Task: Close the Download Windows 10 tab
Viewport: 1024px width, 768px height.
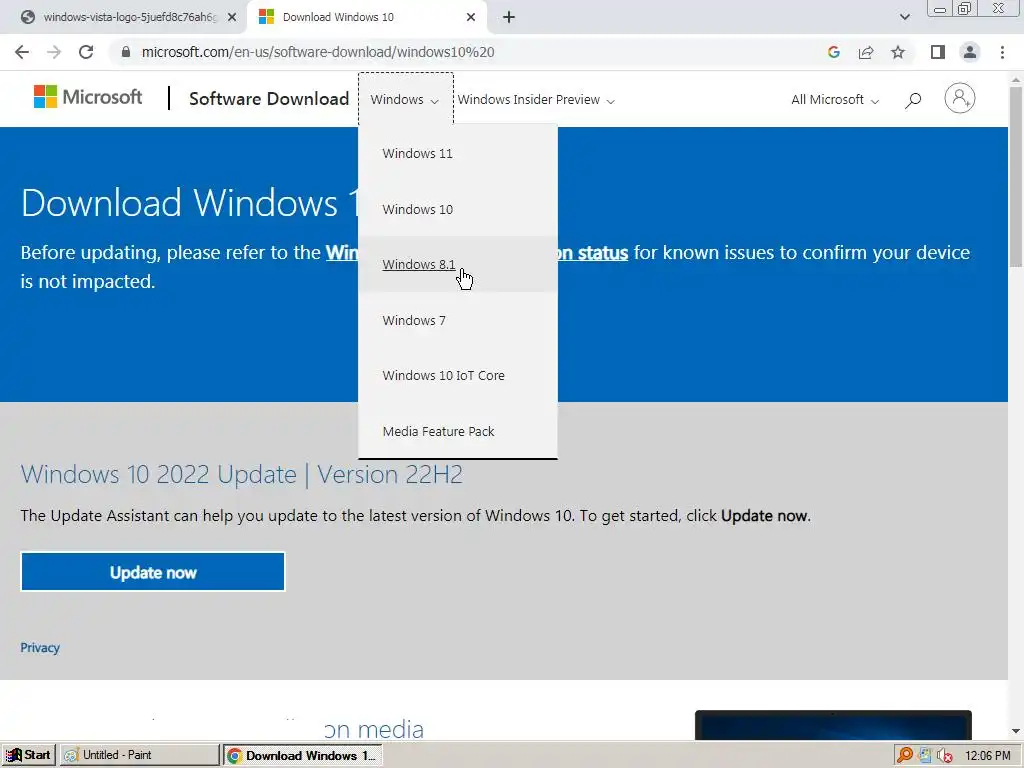Action: coord(471,18)
